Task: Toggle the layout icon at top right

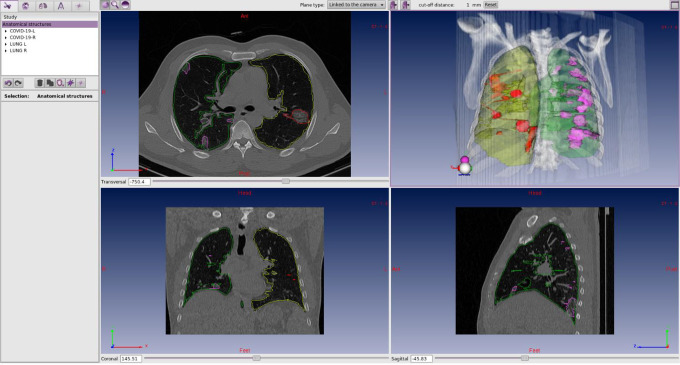Action: [x=674, y=5]
